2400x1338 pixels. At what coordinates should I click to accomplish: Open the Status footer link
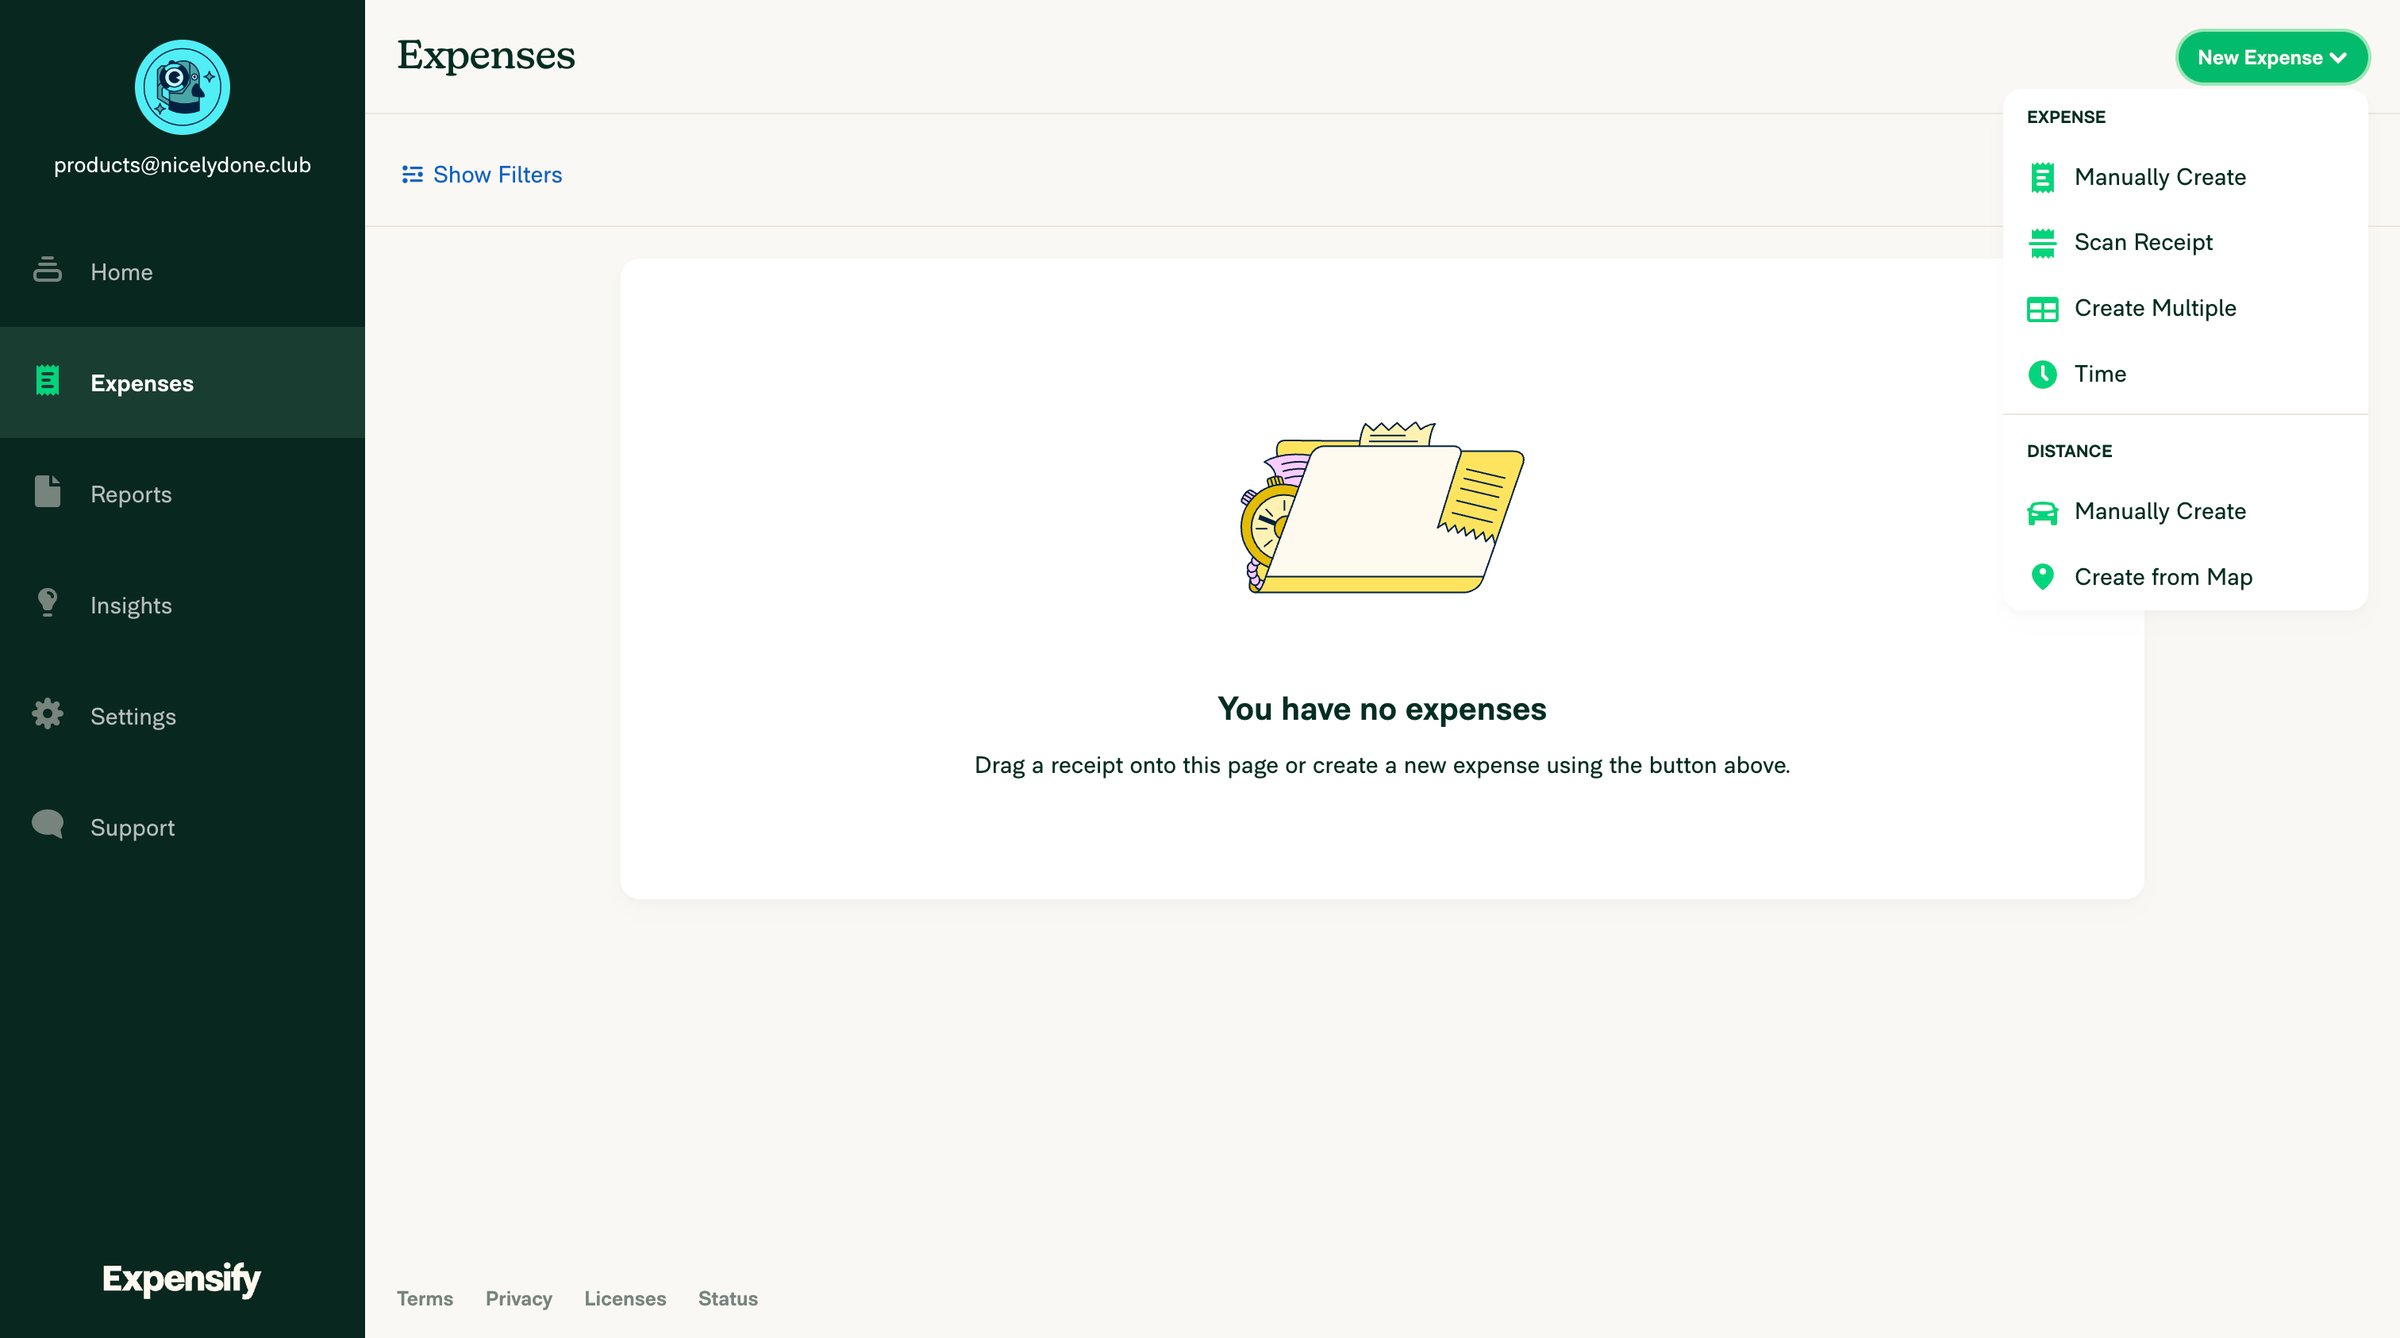(727, 1298)
